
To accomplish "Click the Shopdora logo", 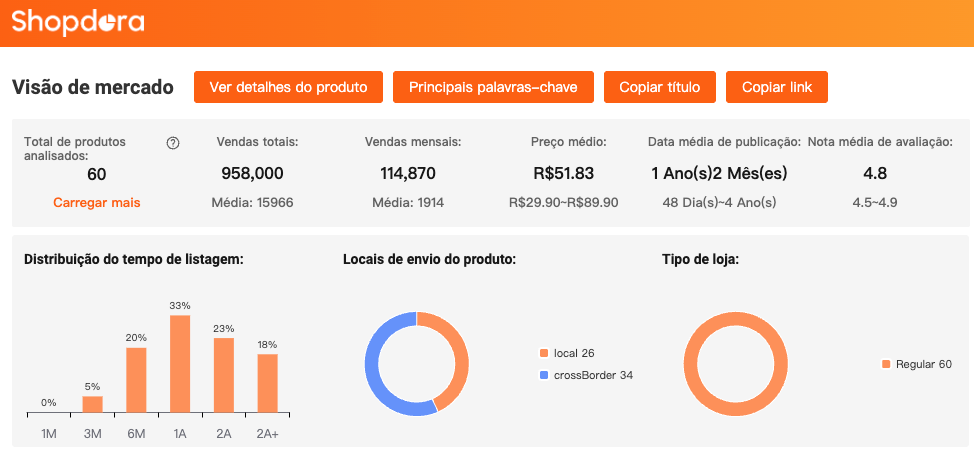I will tap(78, 22).
